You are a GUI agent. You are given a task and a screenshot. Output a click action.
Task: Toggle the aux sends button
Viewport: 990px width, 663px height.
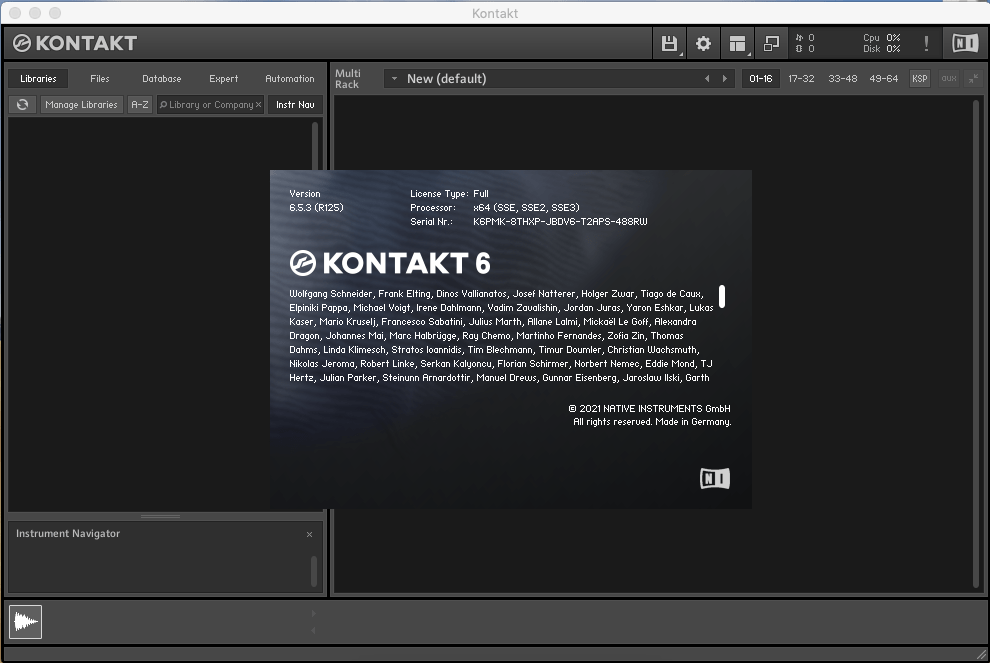[x=949, y=79]
